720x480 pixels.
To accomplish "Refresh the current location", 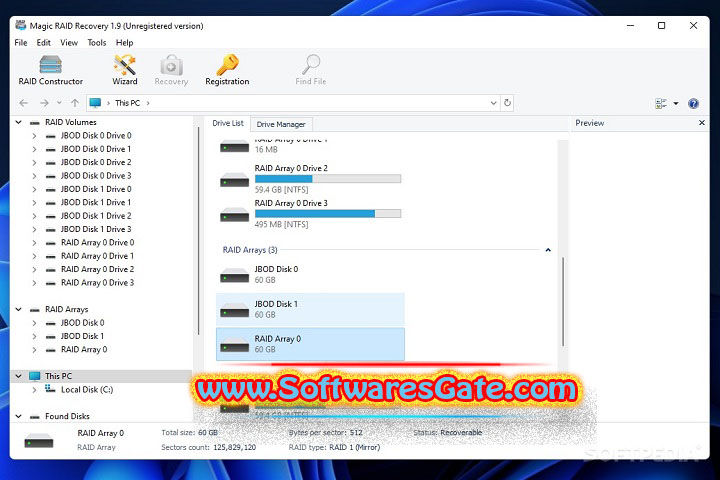I will tap(507, 103).
